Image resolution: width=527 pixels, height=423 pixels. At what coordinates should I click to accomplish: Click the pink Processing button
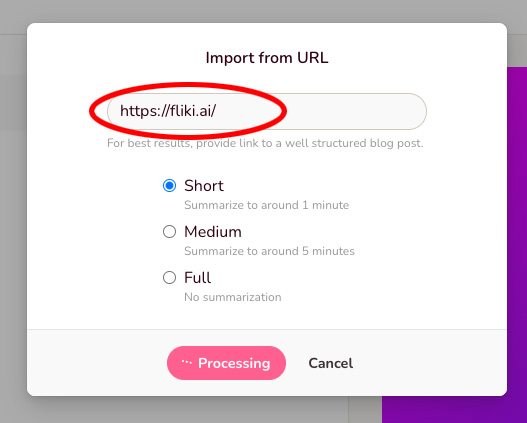coord(227,363)
